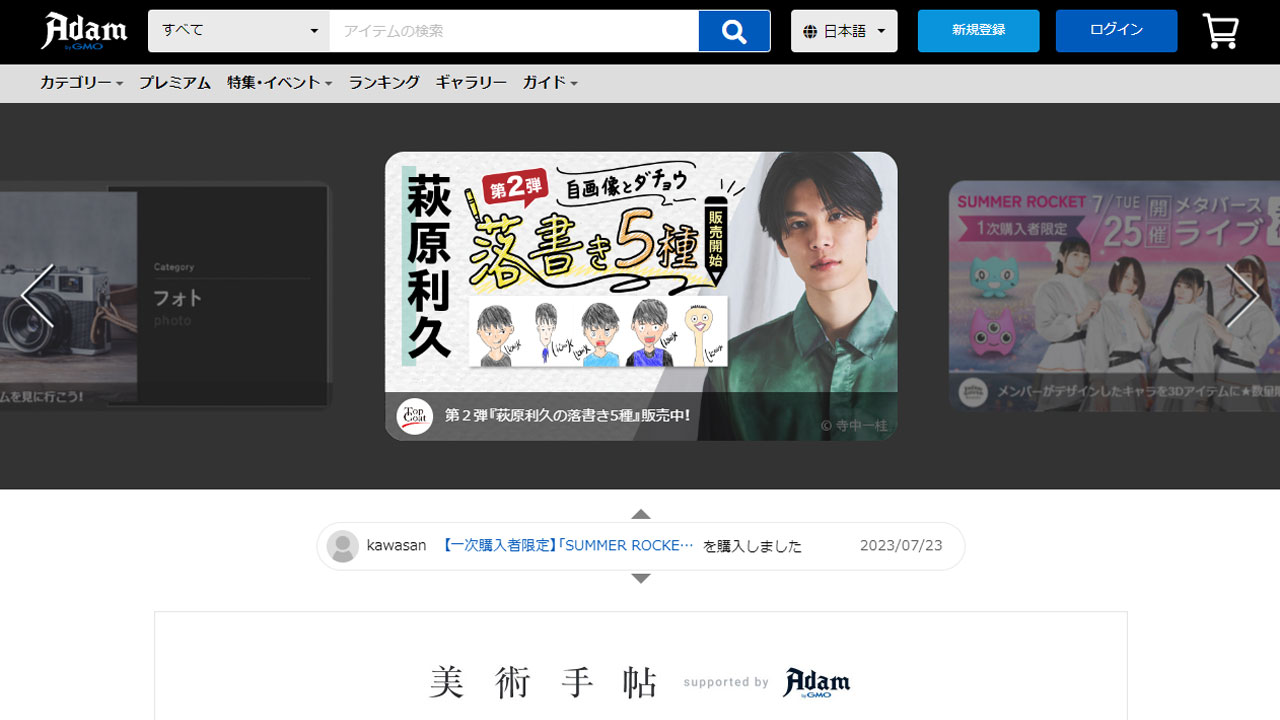Click the magnifying glass search button
The image size is (1280, 720).
pos(734,31)
